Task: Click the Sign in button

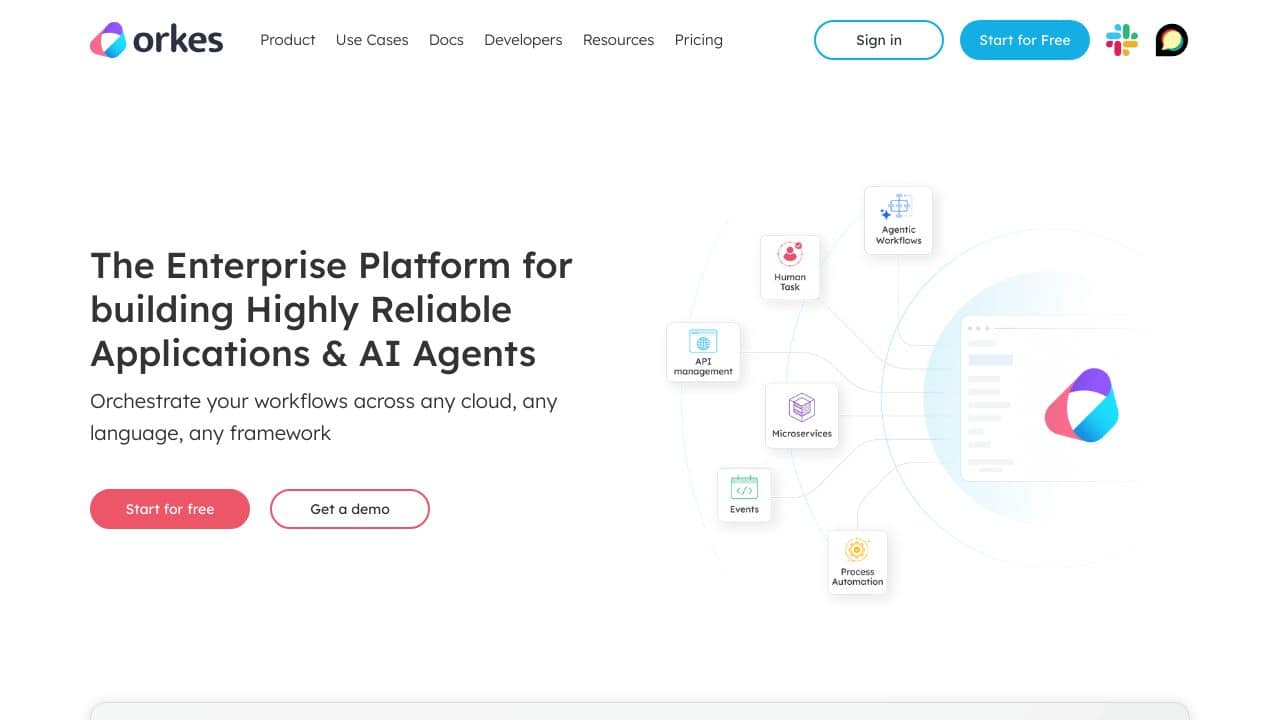Action: tap(879, 40)
